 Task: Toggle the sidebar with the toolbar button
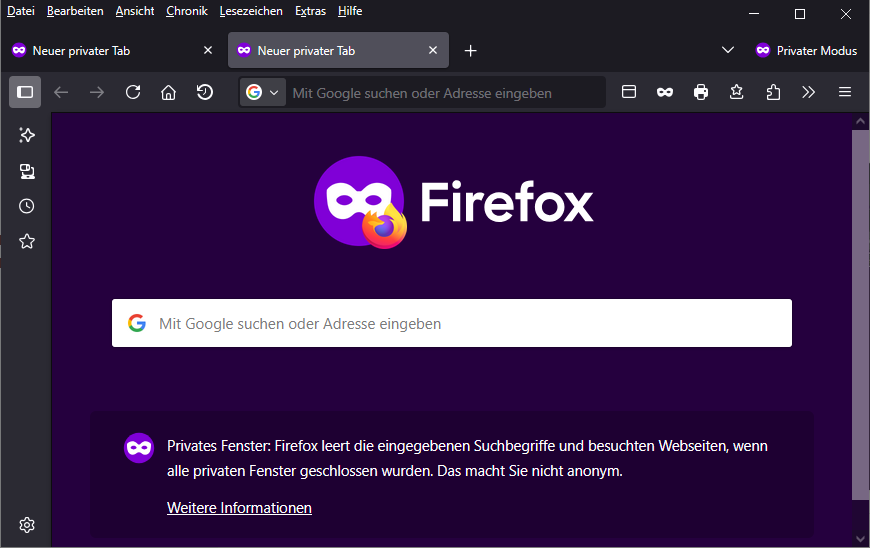tap(25, 92)
